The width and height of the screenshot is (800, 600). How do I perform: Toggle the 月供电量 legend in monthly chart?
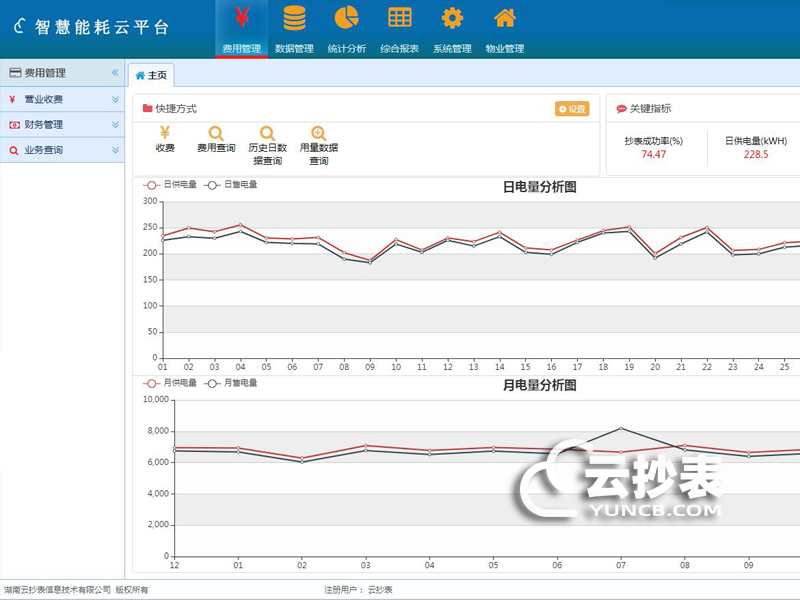pyautogui.click(x=180, y=382)
